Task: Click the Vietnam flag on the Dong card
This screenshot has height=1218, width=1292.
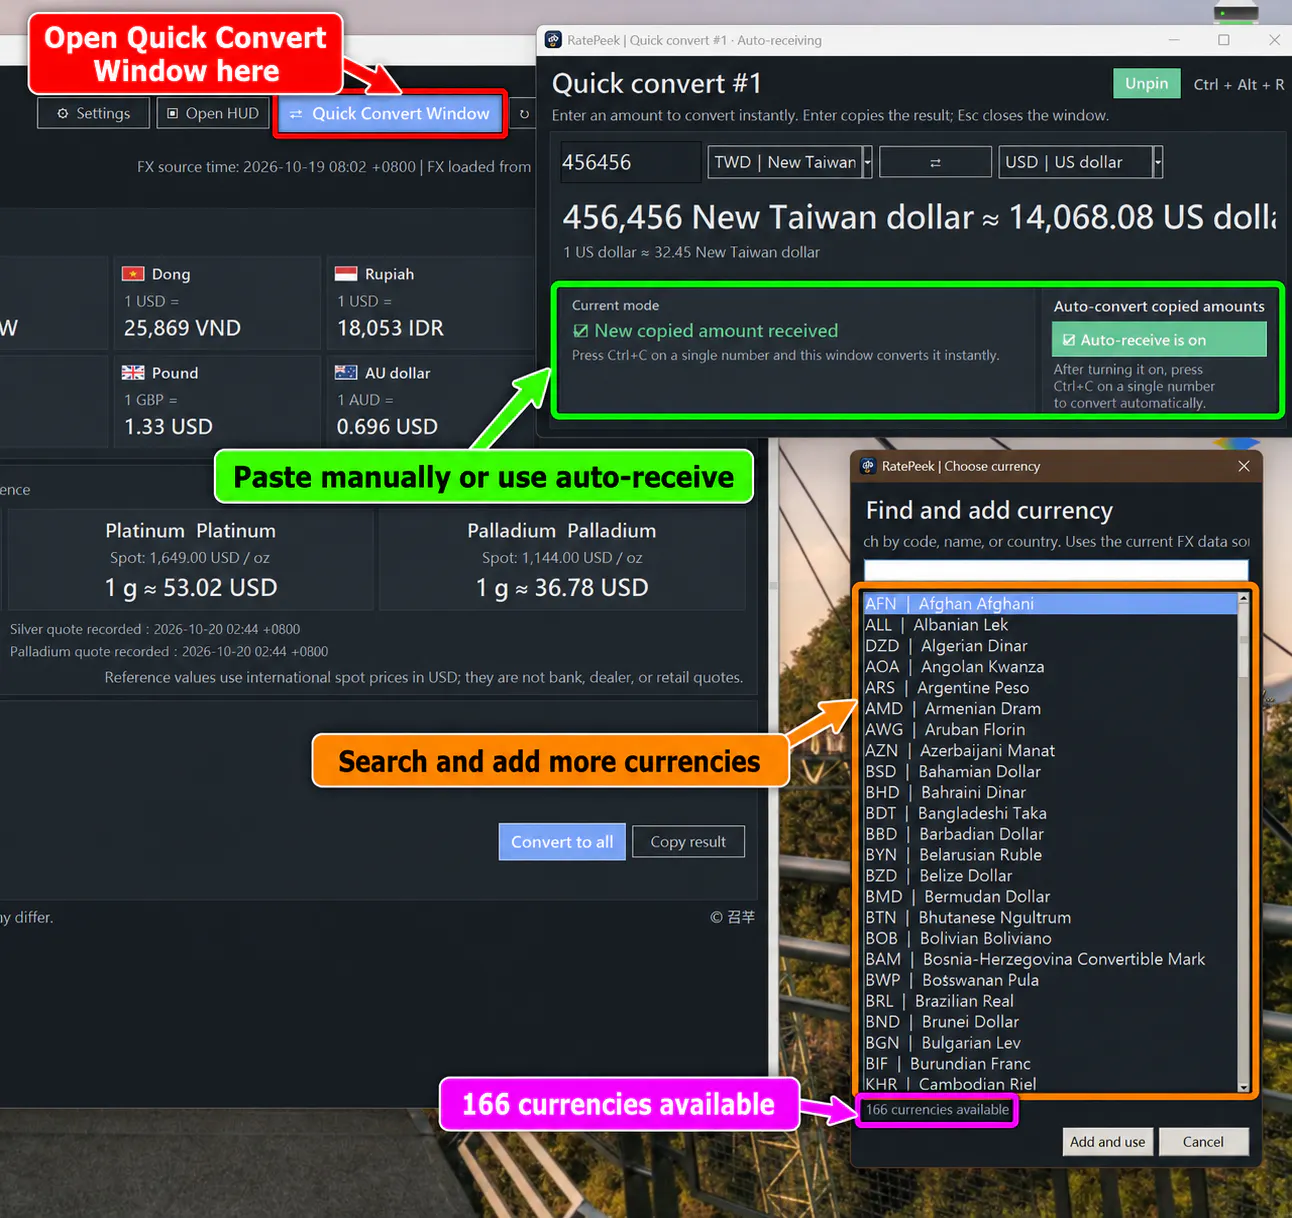Action: [x=133, y=273]
